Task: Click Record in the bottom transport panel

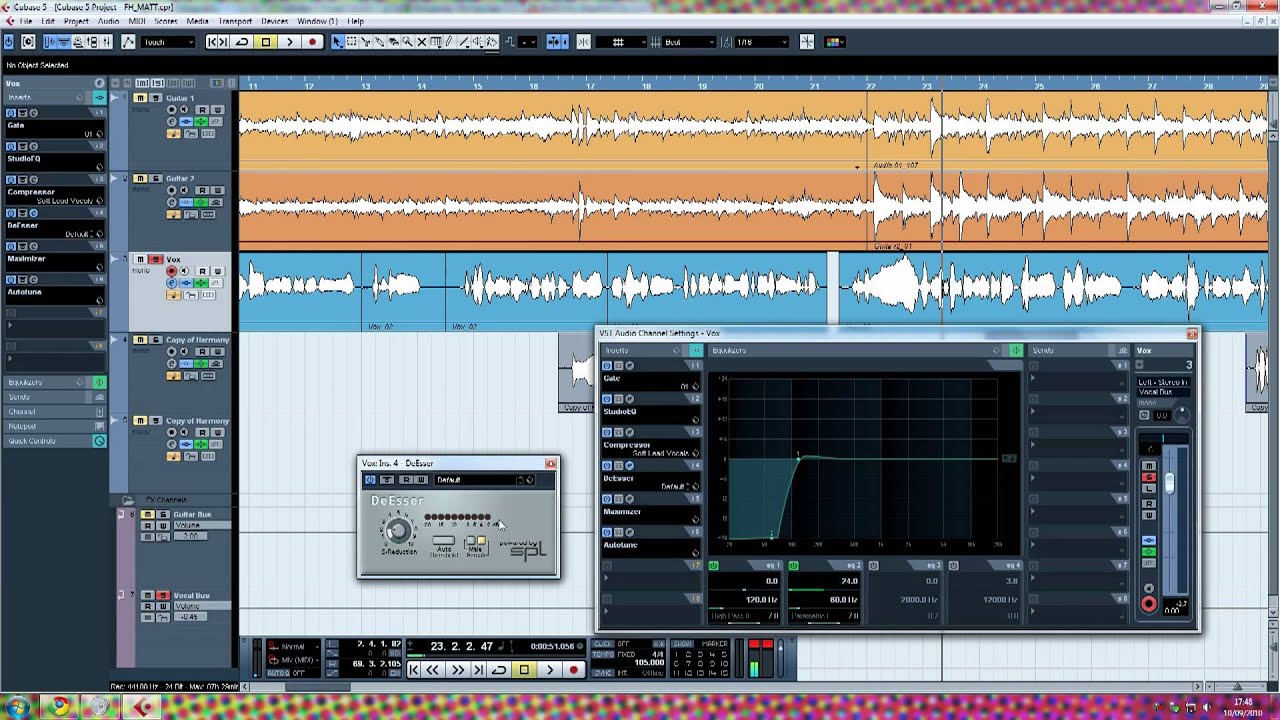Action: tap(574, 670)
